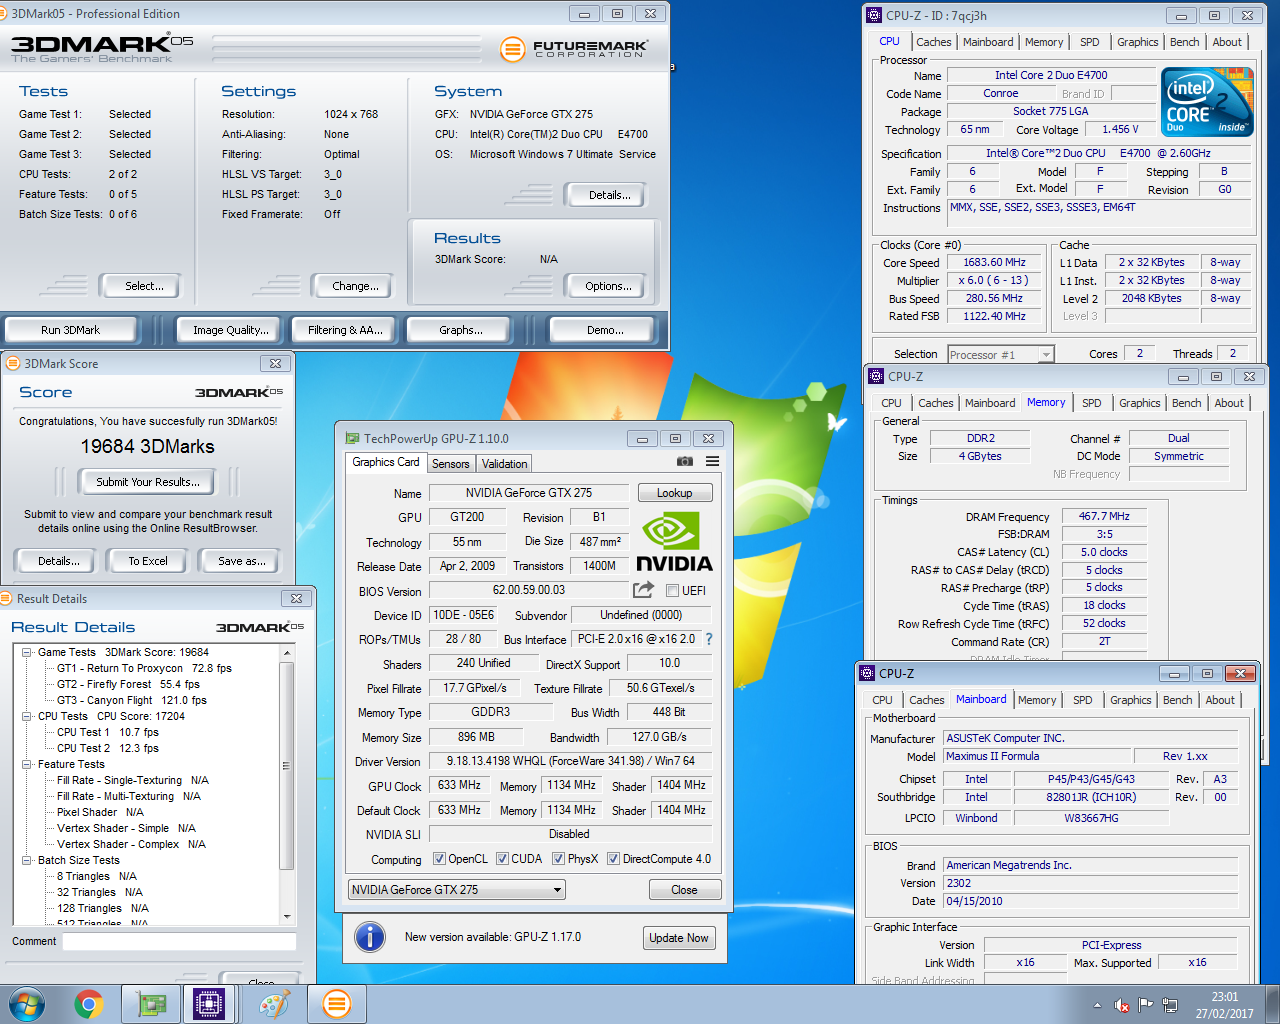Click the GPU-Z title bar icon

tap(352, 438)
